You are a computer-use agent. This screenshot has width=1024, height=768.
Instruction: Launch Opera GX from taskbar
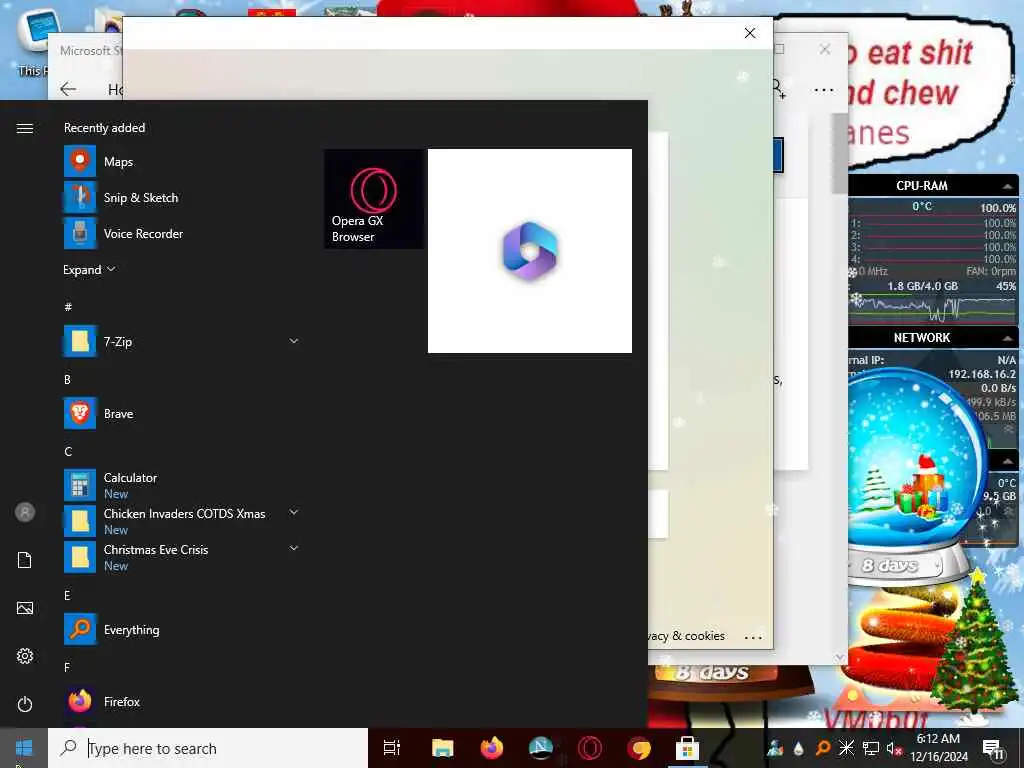(590, 748)
